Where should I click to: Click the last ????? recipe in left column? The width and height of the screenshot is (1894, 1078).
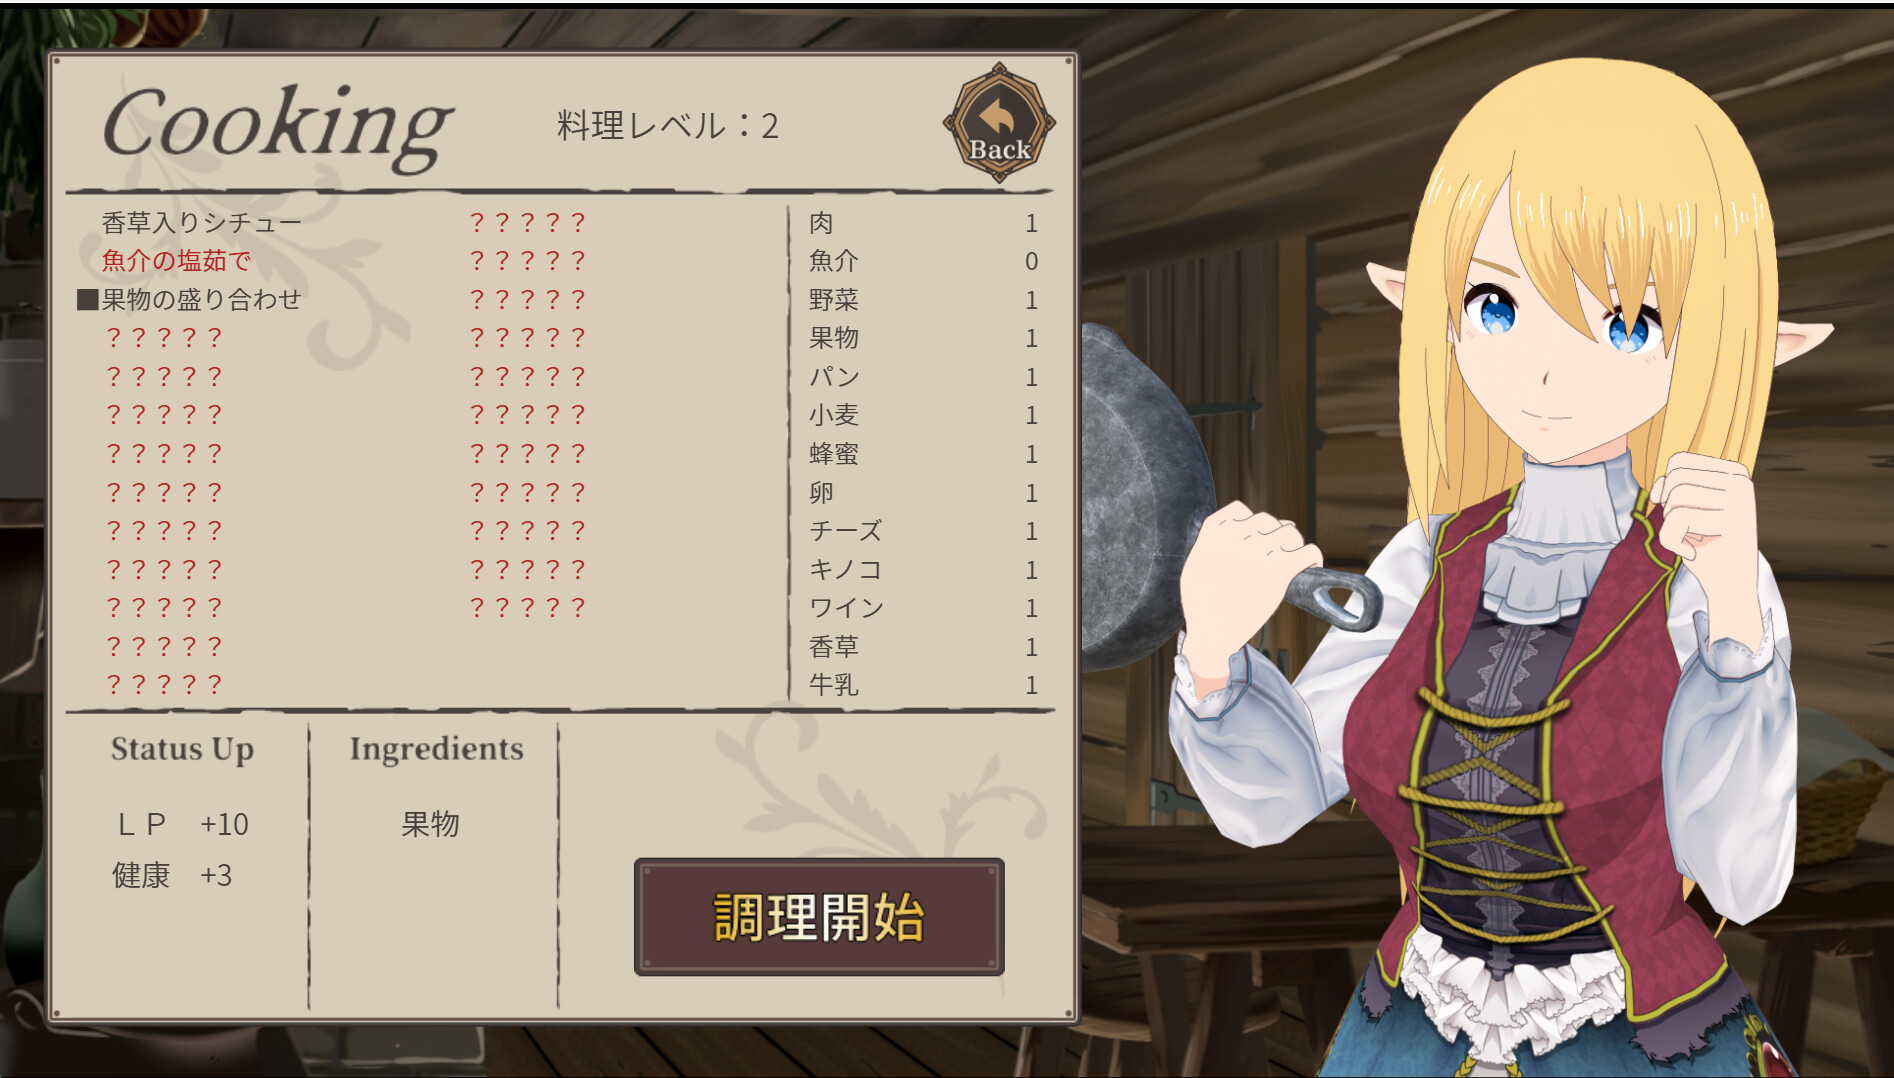click(x=164, y=685)
